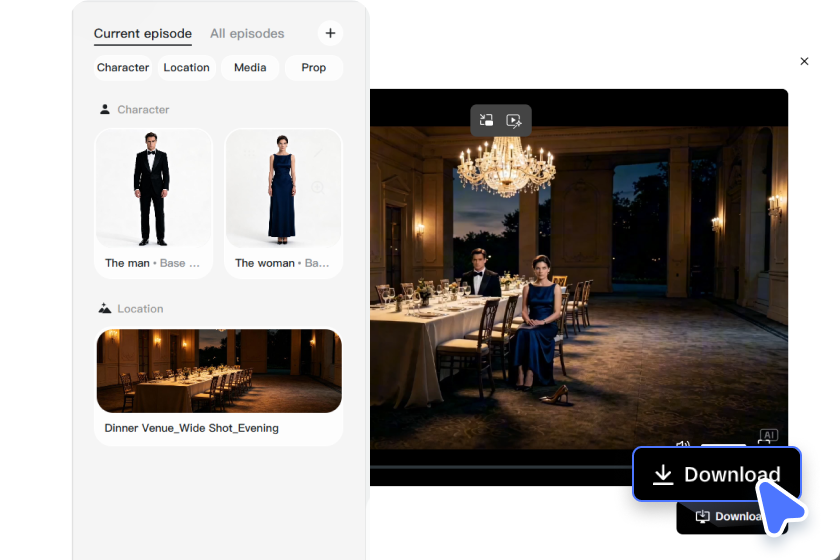Viewport: 840px width, 560px height.
Task: Click the replace frame icon on video
Action: pyautogui.click(x=486, y=120)
